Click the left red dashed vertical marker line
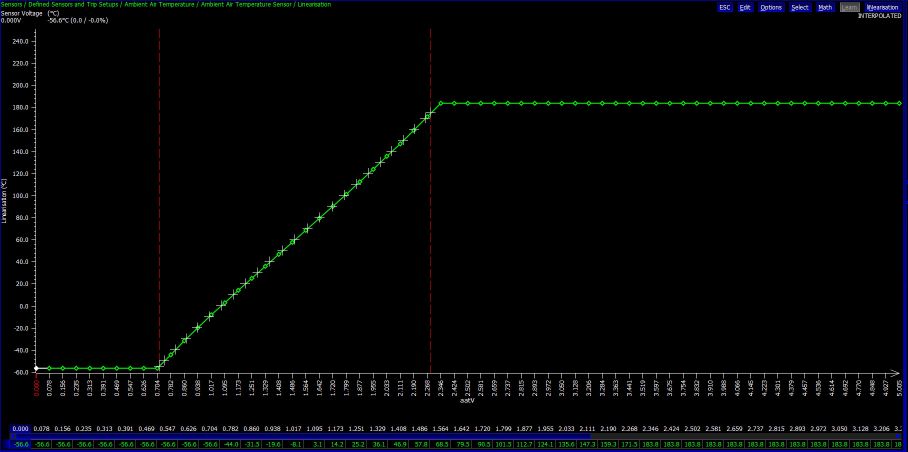Image resolution: width=908 pixels, height=452 pixels. coord(159,200)
